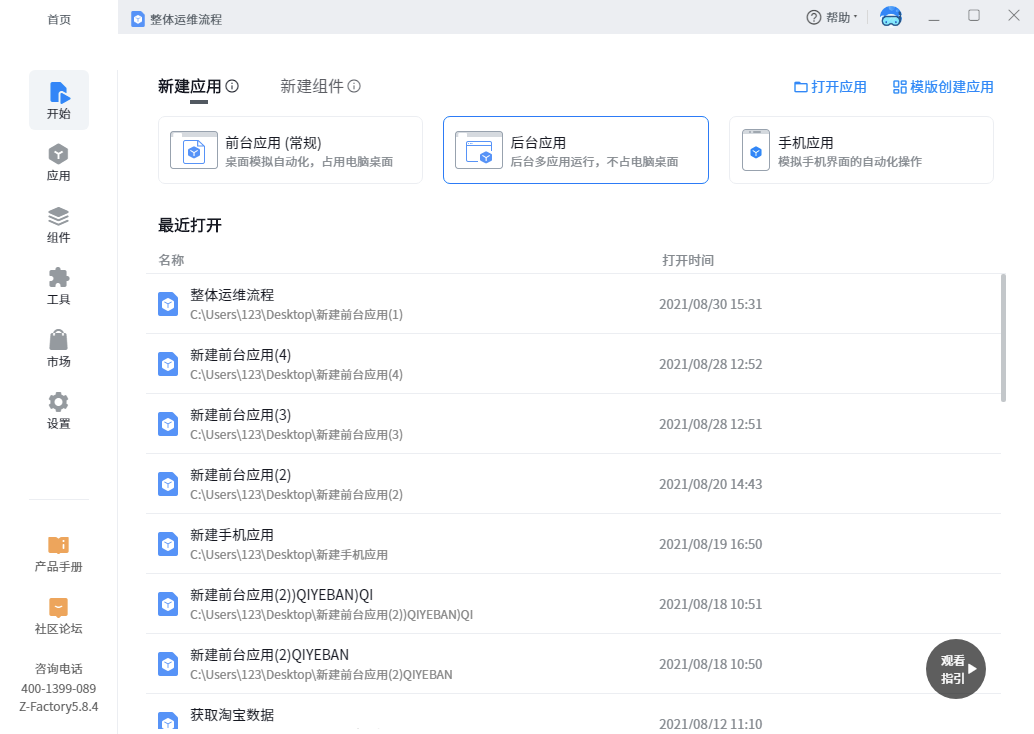Screen dimensions: 1034x734
Task: Switch to the 新建组件 tab
Action: [x=311, y=87]
